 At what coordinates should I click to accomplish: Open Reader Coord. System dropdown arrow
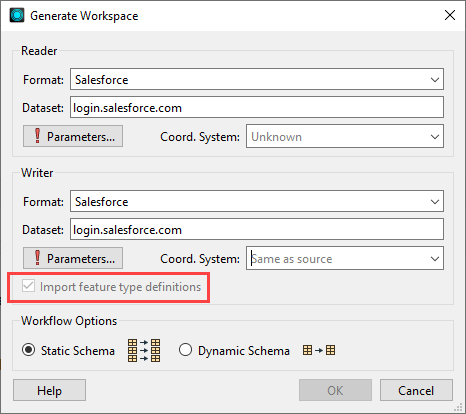tap(435, 137)
